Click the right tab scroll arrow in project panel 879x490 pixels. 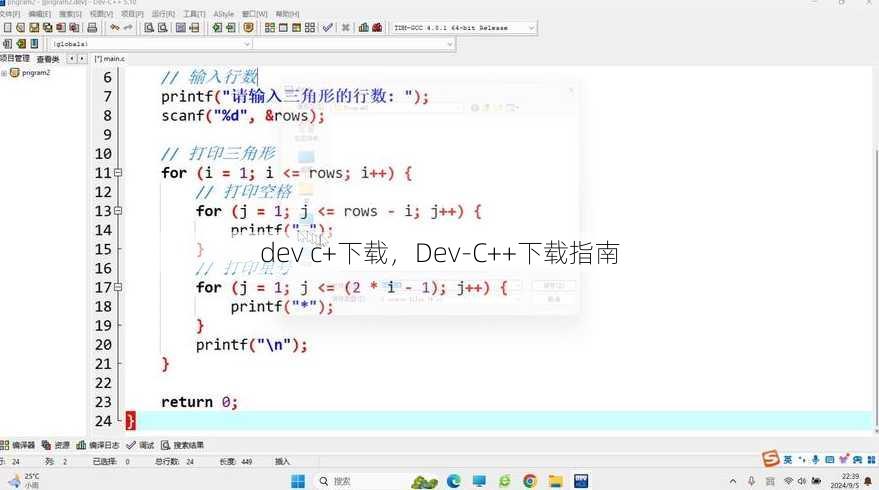click(82, 58)
